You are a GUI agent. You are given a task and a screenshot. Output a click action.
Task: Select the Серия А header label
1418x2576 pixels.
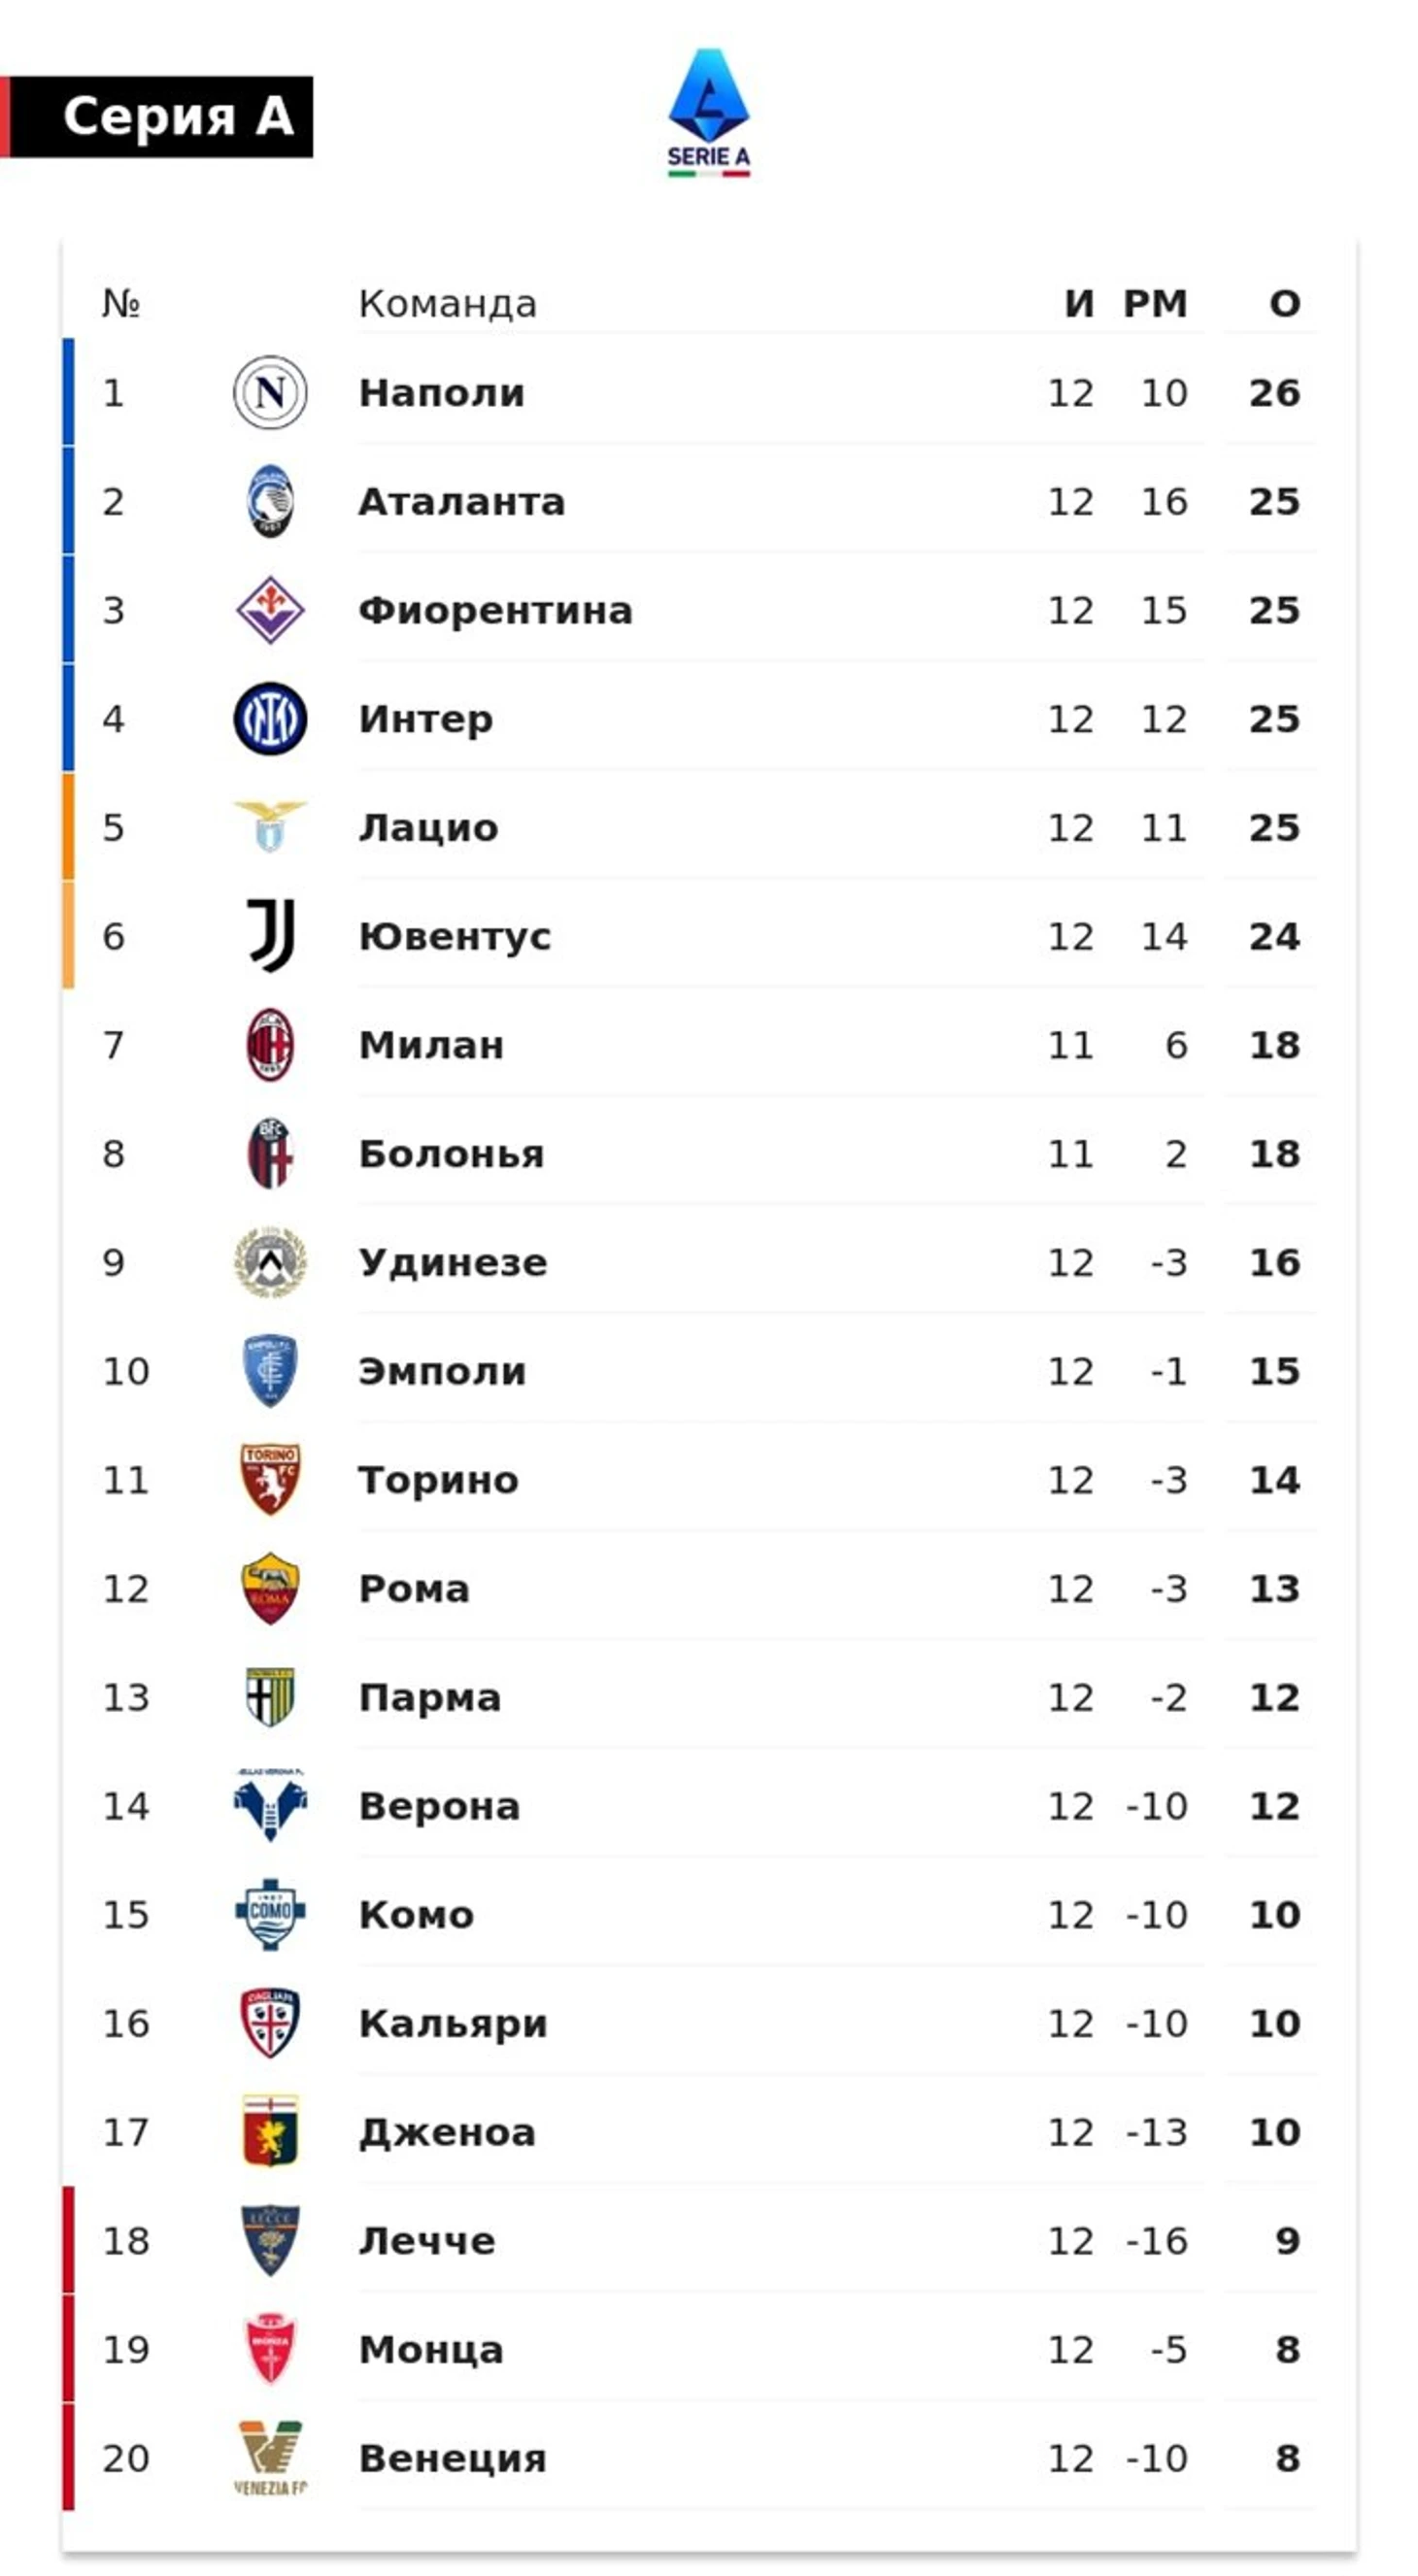click(x=178, y=116)
